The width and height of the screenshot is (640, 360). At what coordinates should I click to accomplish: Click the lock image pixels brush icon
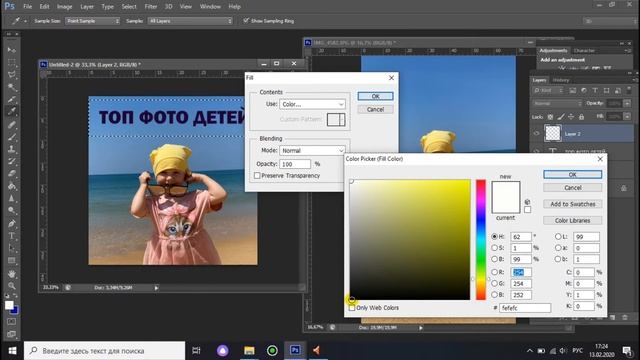[561, 117]
